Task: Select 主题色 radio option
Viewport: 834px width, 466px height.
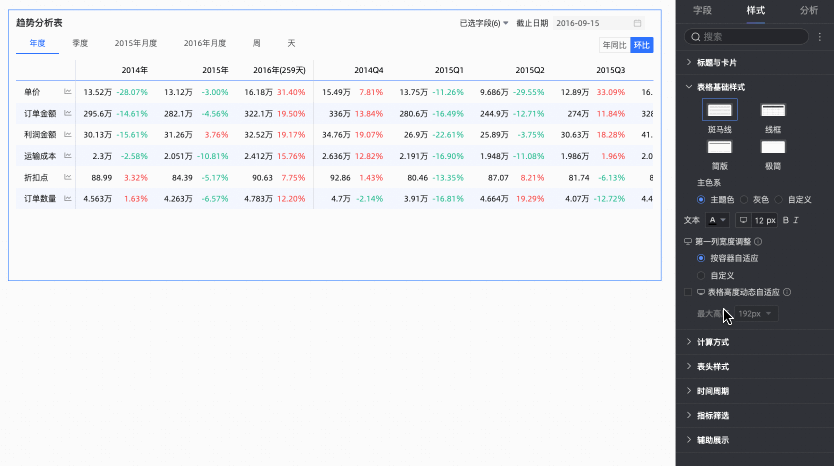Action: (x=700, y=199)
